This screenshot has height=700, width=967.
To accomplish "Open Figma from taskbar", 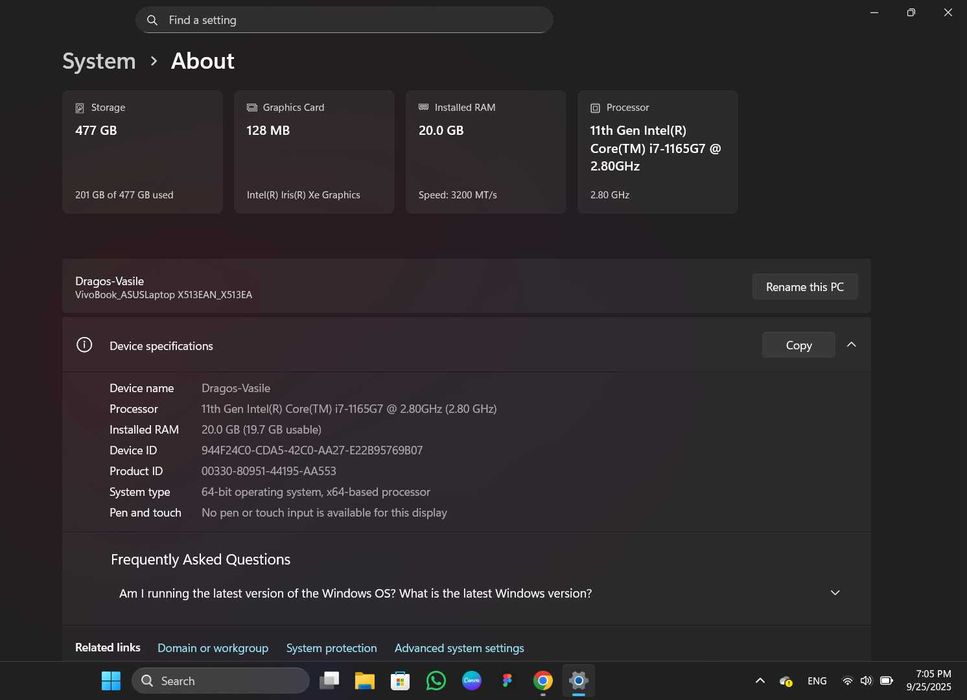I will (x=507, y=681).
